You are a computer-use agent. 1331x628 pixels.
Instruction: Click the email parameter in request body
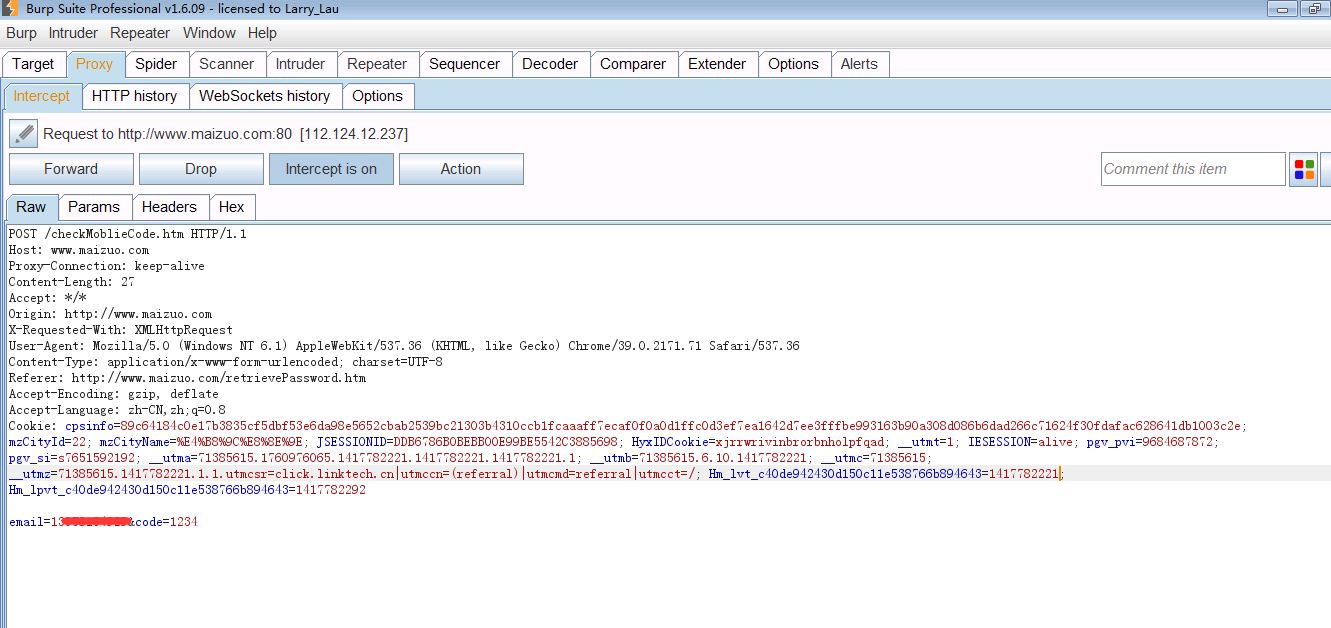70,522
